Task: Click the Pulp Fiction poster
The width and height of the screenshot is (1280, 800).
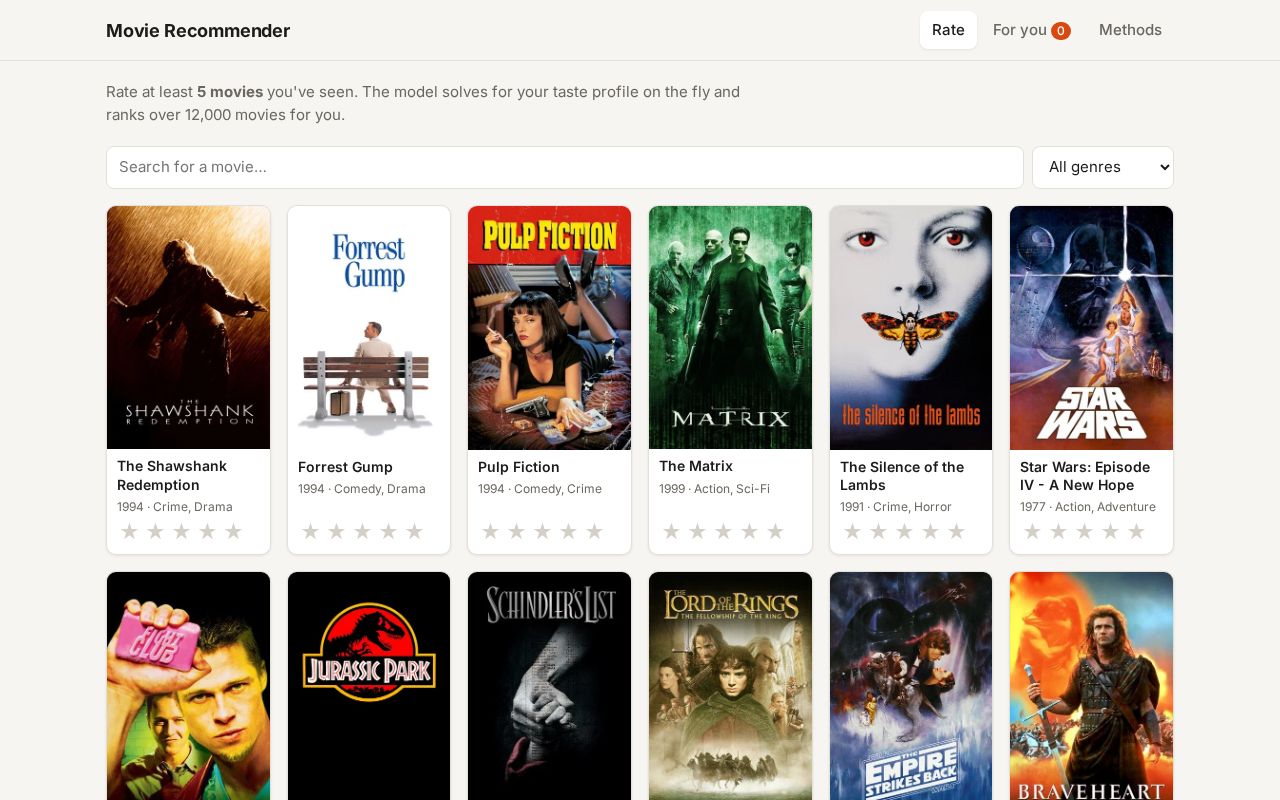Action: coord(549,328)
